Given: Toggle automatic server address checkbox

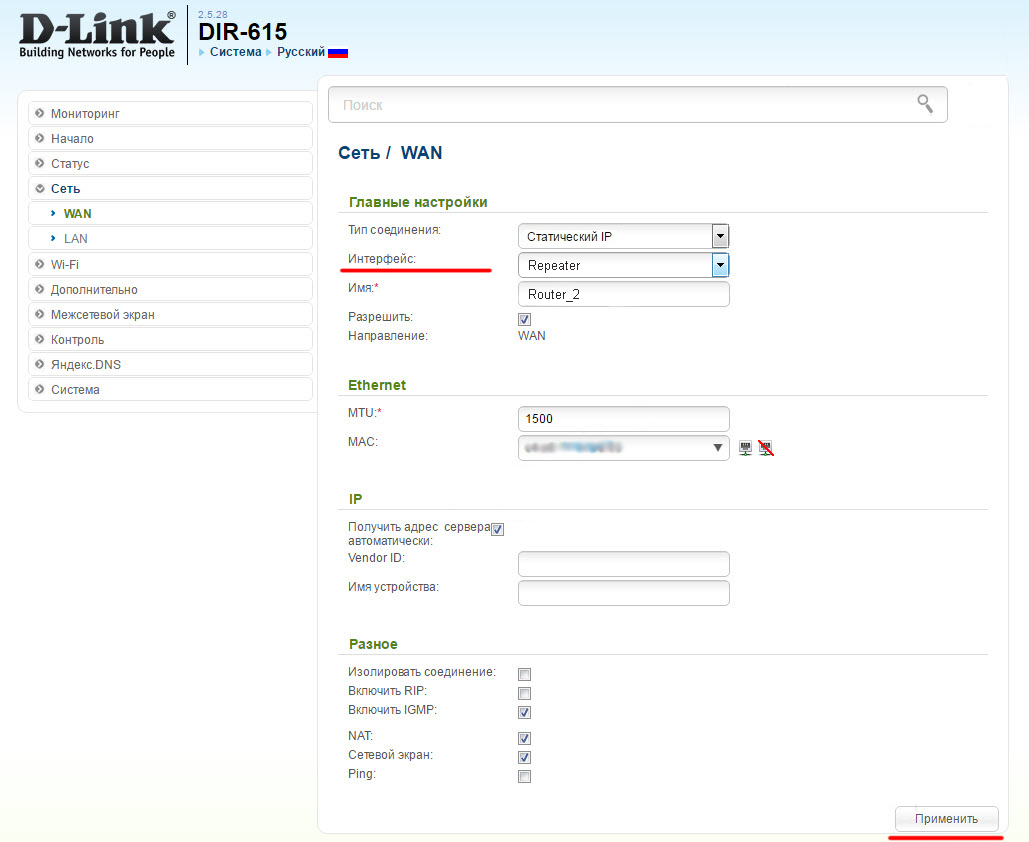Looking at the screenshot, I should [497, 529].
